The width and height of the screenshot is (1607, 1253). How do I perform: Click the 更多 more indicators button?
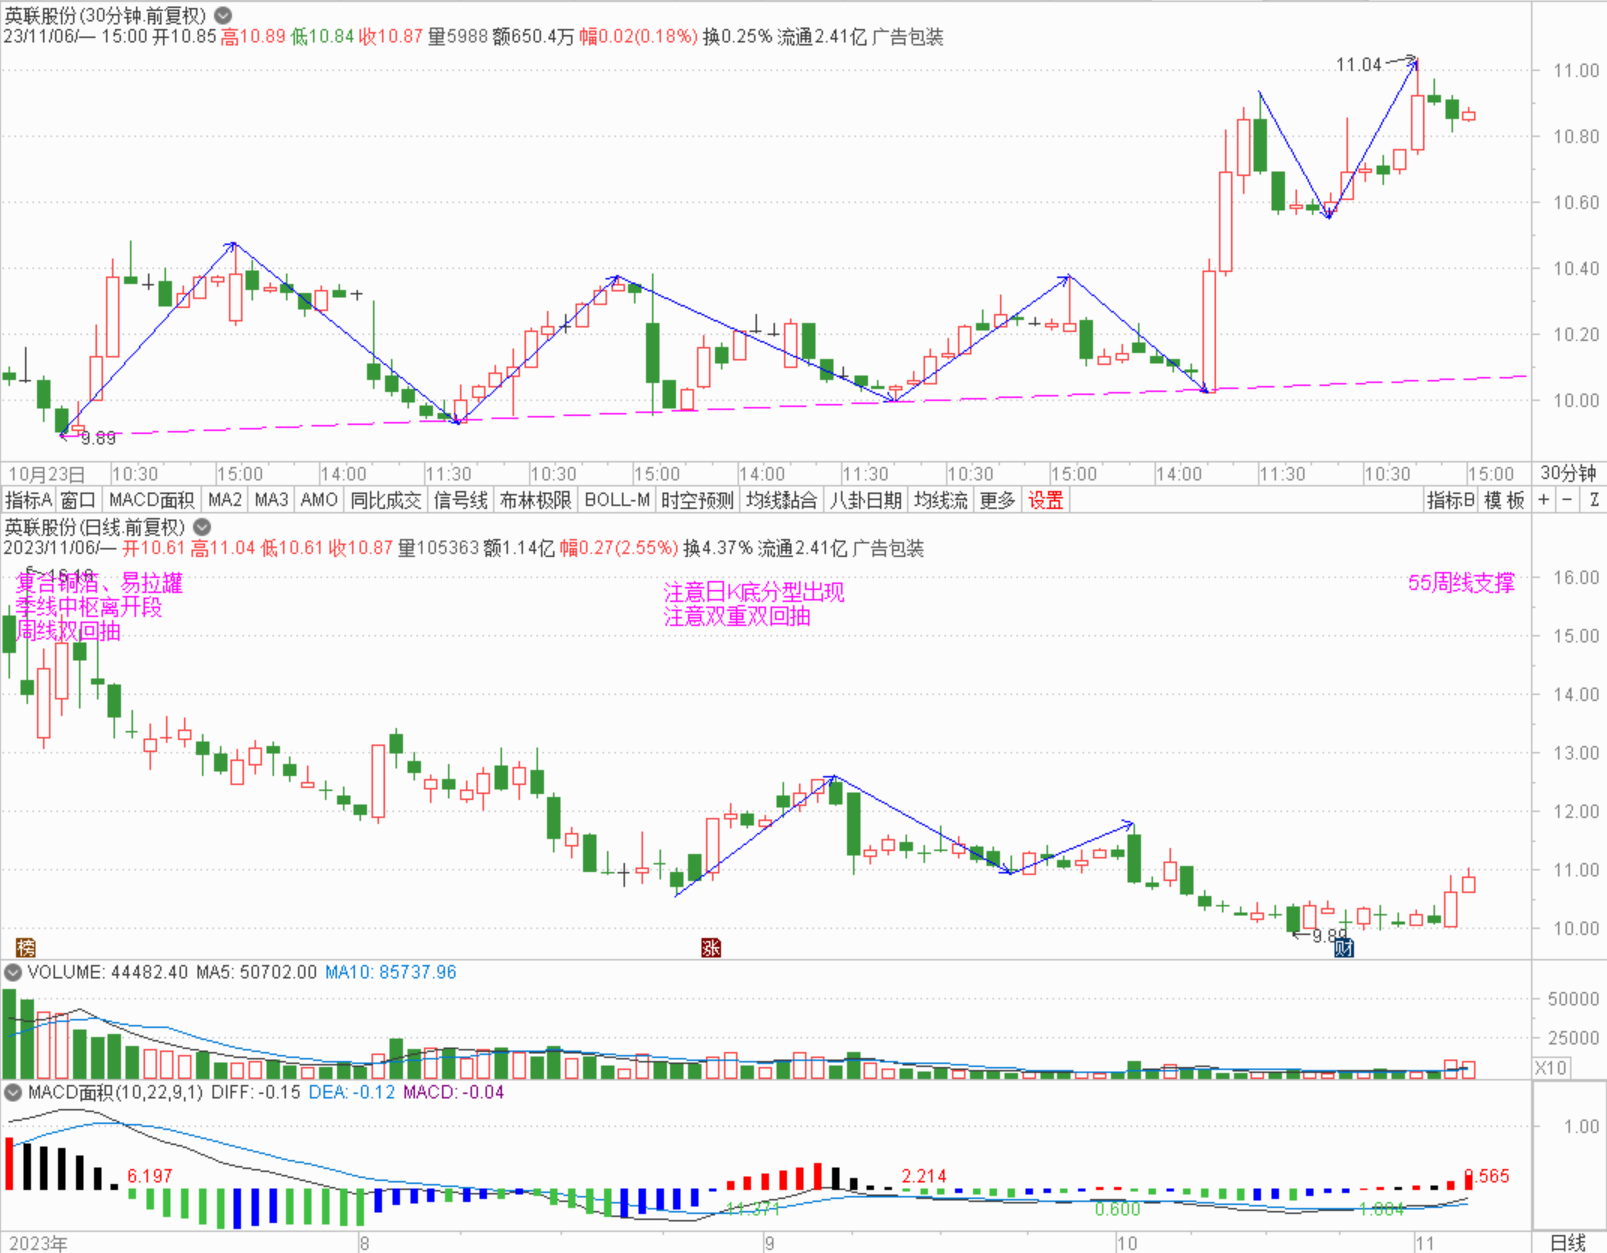click(997, 500)
